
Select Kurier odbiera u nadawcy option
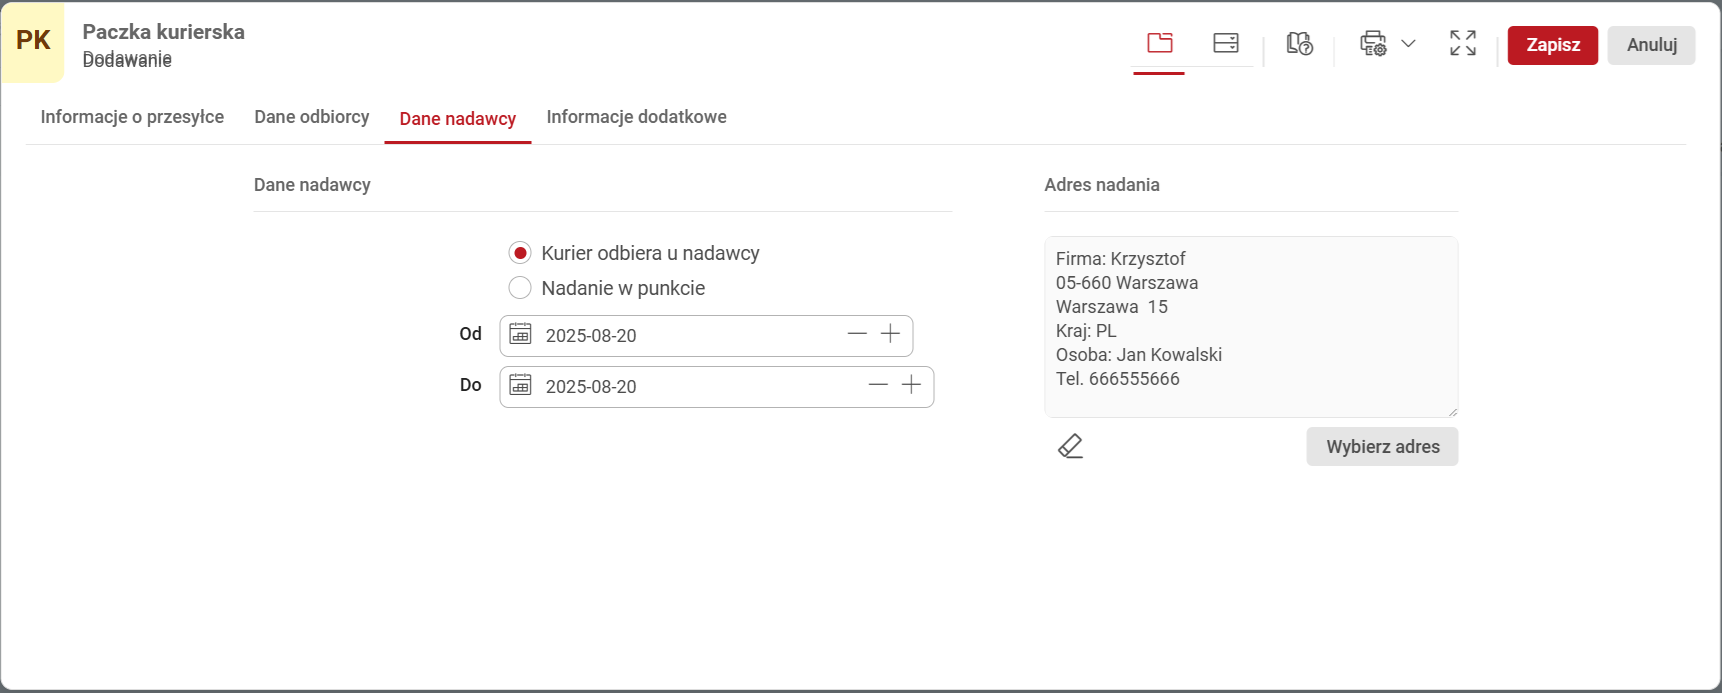(x=520, y=253)
